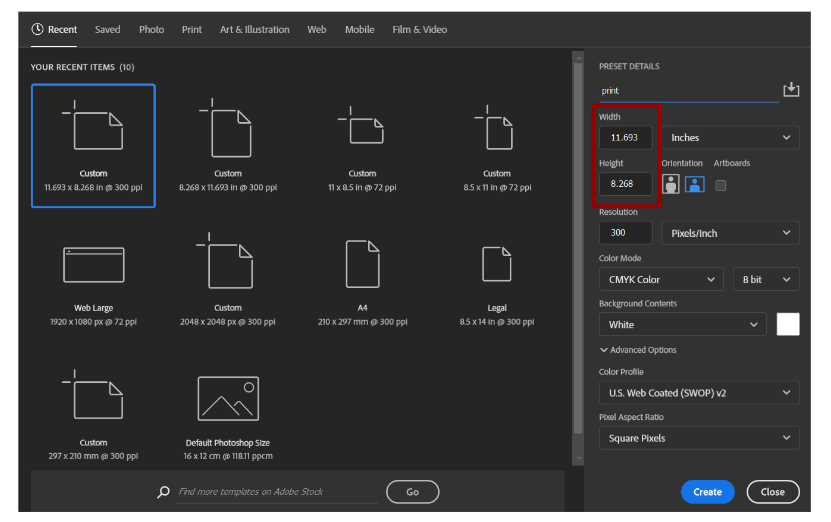Click the search magnifier icon for Adobe Stock

tap(164, 492)
